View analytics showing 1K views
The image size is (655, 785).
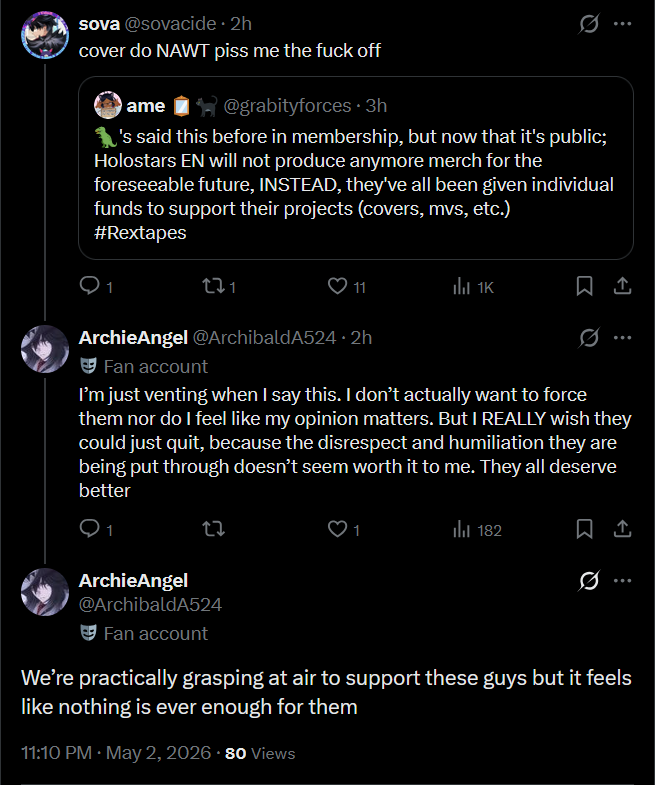click(x=473, y=287)
